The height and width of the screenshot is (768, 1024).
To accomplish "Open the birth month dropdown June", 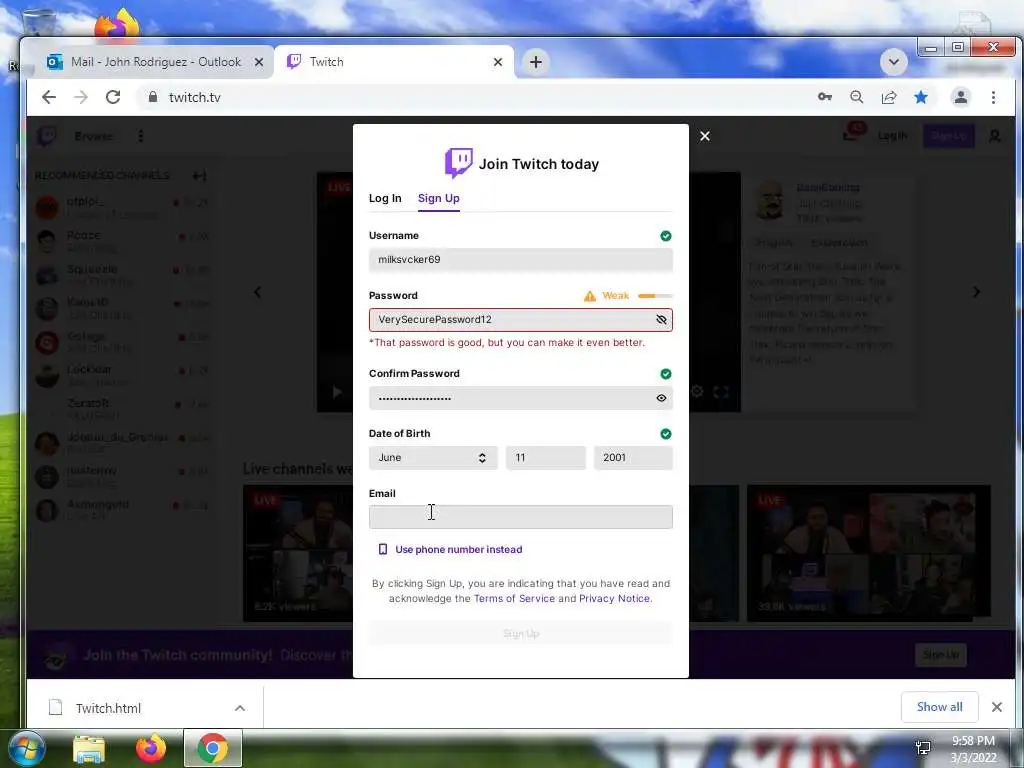I will pos(433,458).
